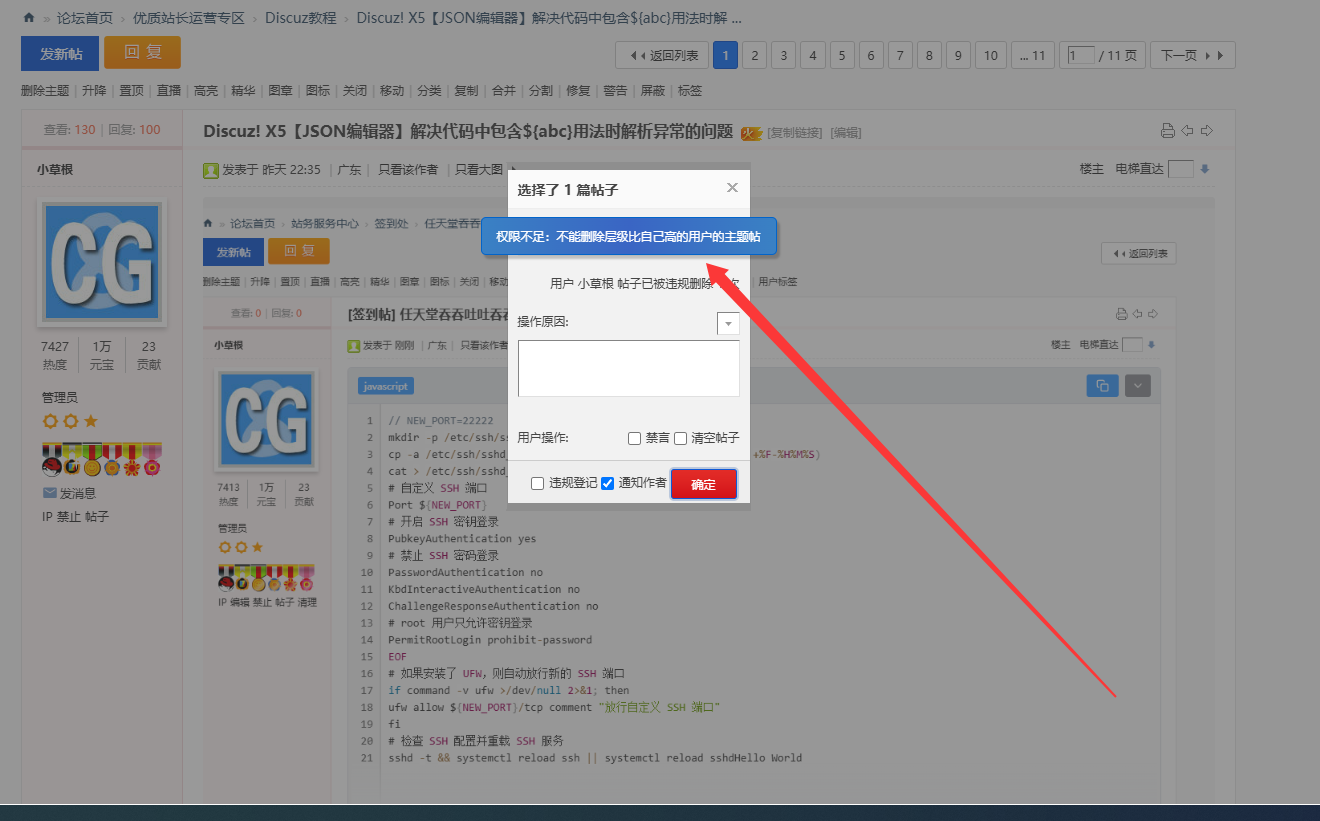The image size is (1320, 821).
Task: Open page 6 in the pagination bar
Action: pyautogui.click(x=871, y=55)
